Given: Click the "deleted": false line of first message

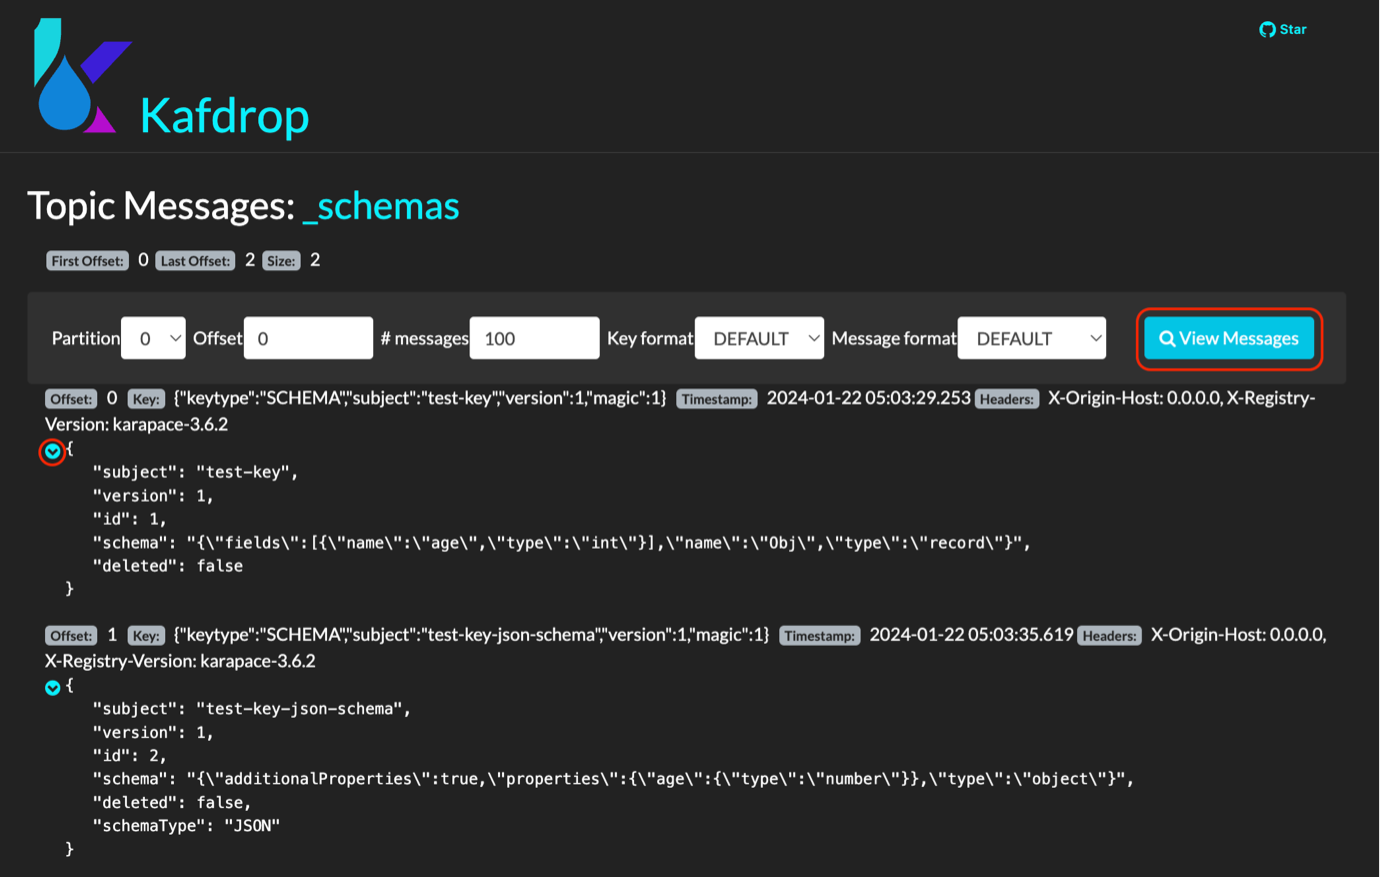Looking at the screenshot, I should 168,566.
